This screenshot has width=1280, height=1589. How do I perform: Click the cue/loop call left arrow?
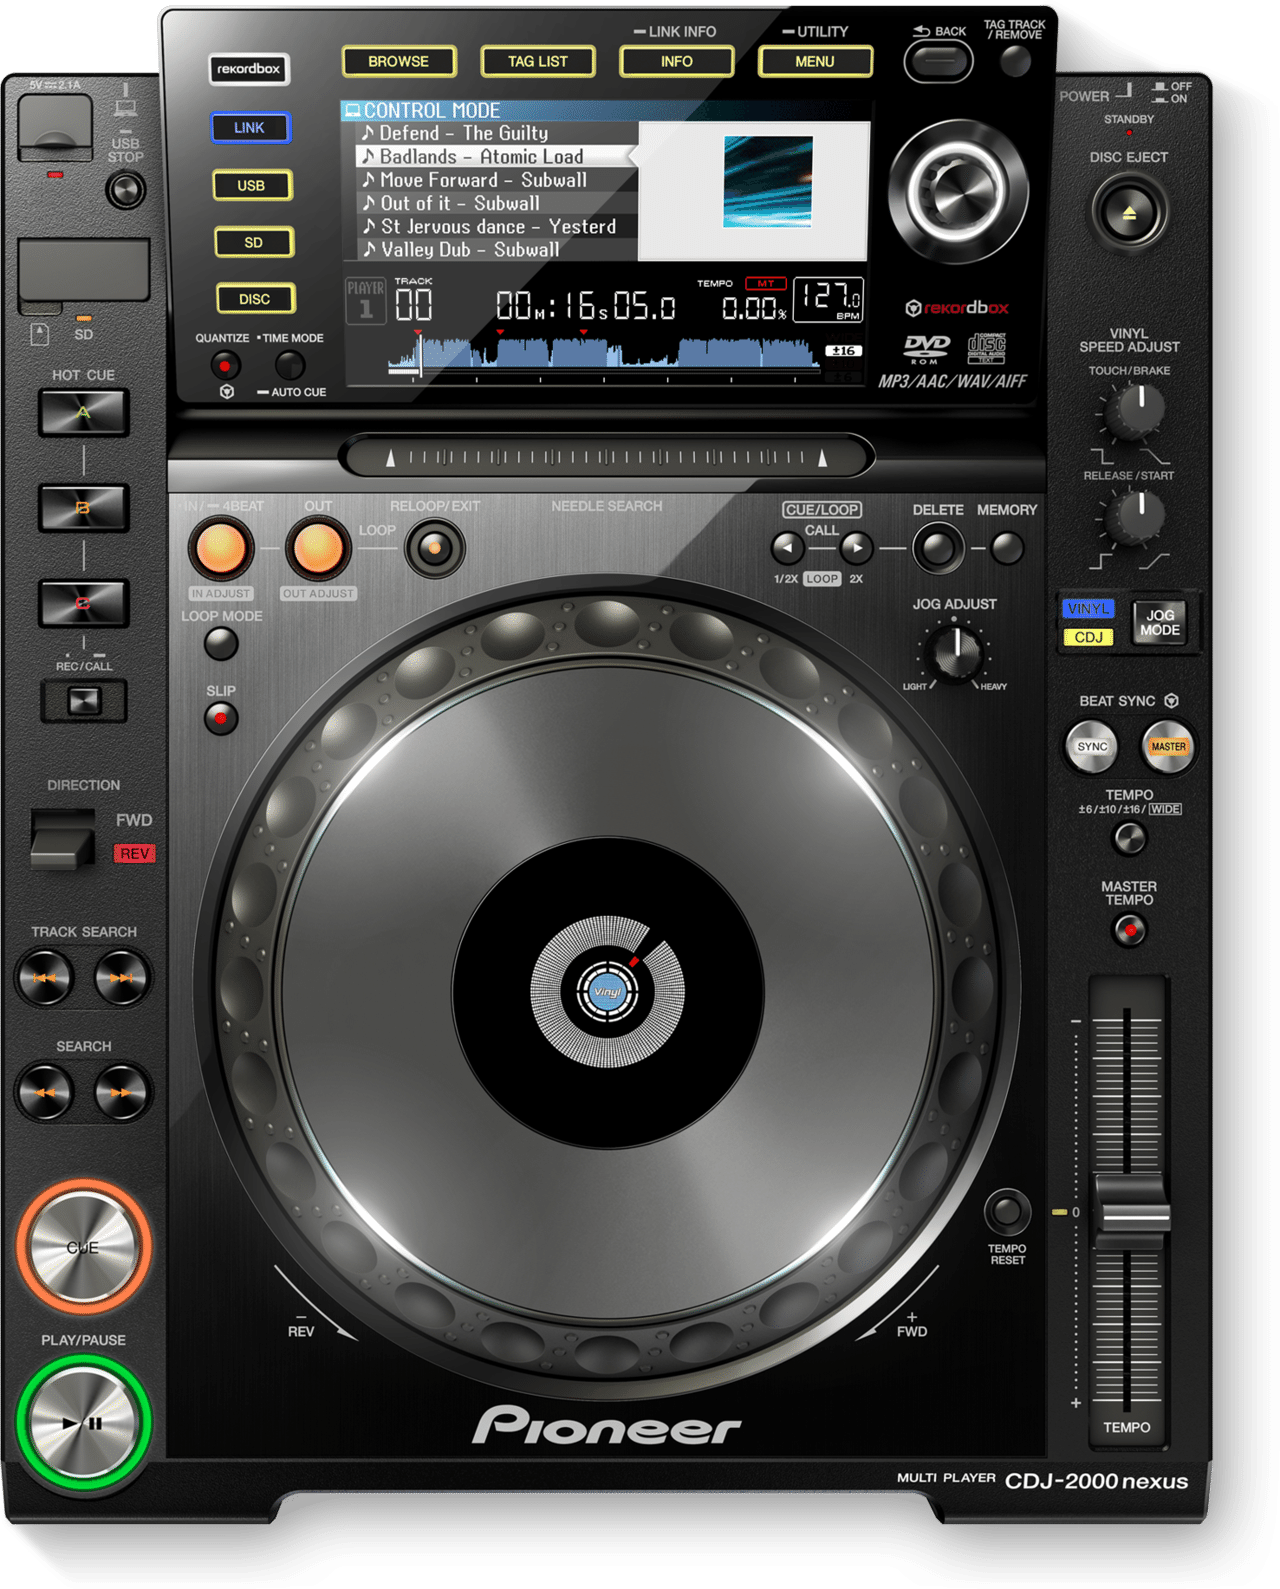tap(788, 548)
